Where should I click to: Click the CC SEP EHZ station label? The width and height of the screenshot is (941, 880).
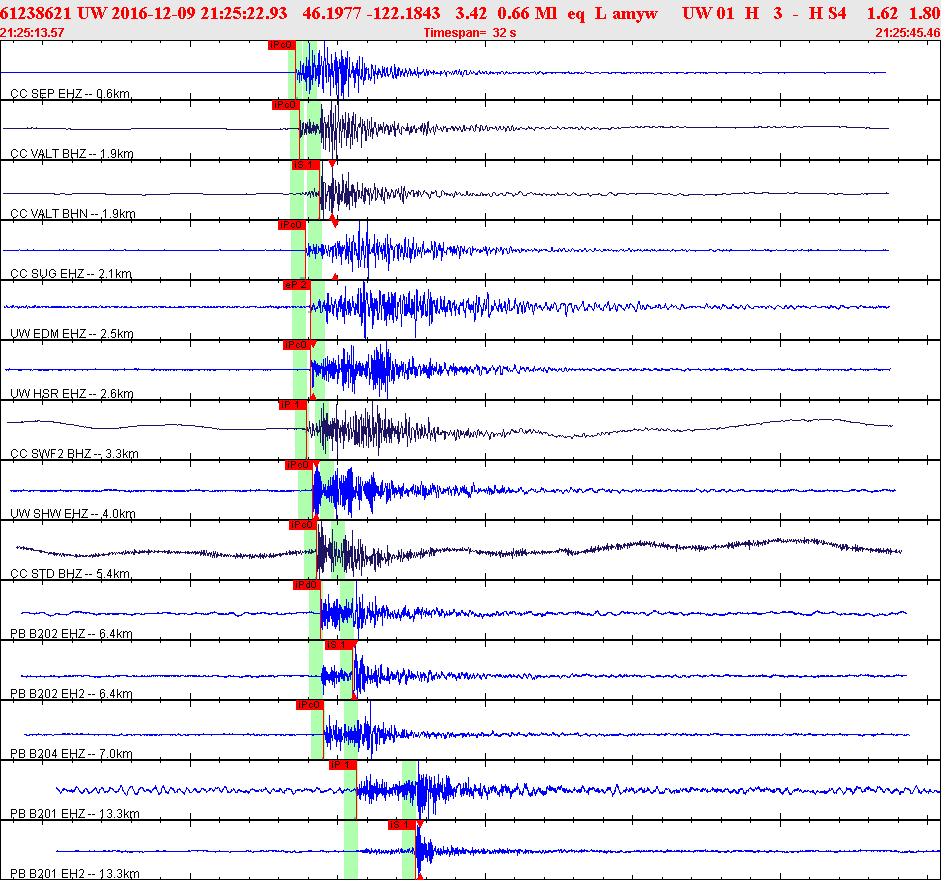tap(70, 94)
